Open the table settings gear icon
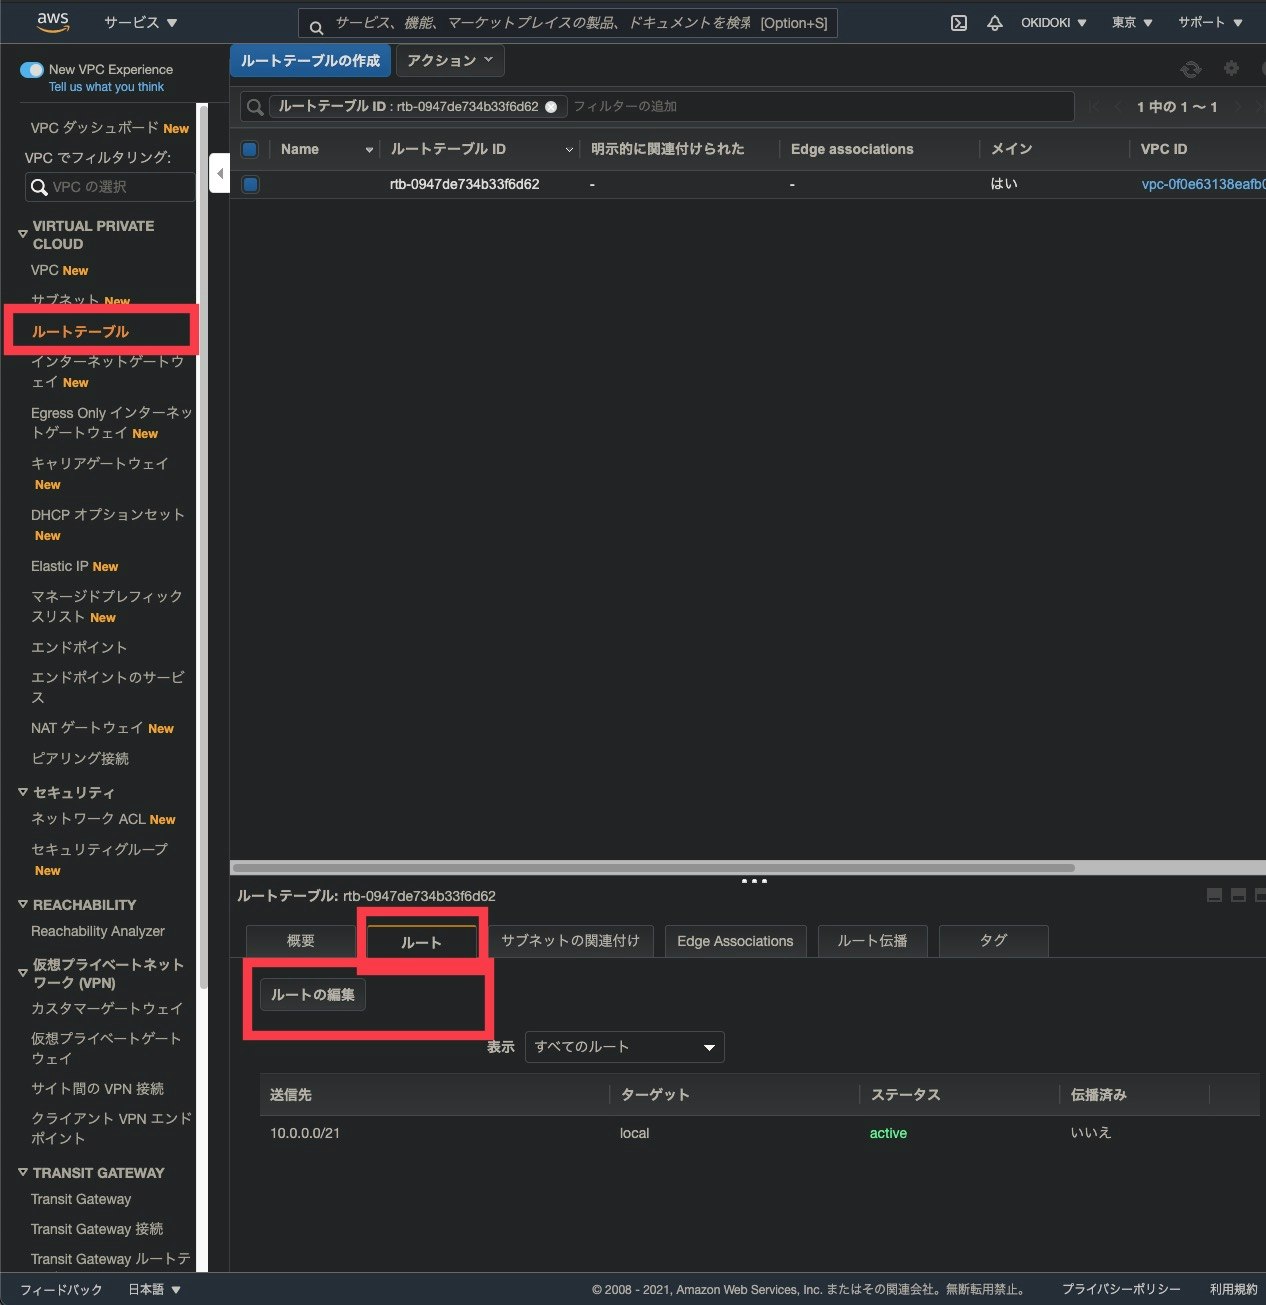Image resolution: width=1266 pixels, height=1305 pixels. [1231, 68]
